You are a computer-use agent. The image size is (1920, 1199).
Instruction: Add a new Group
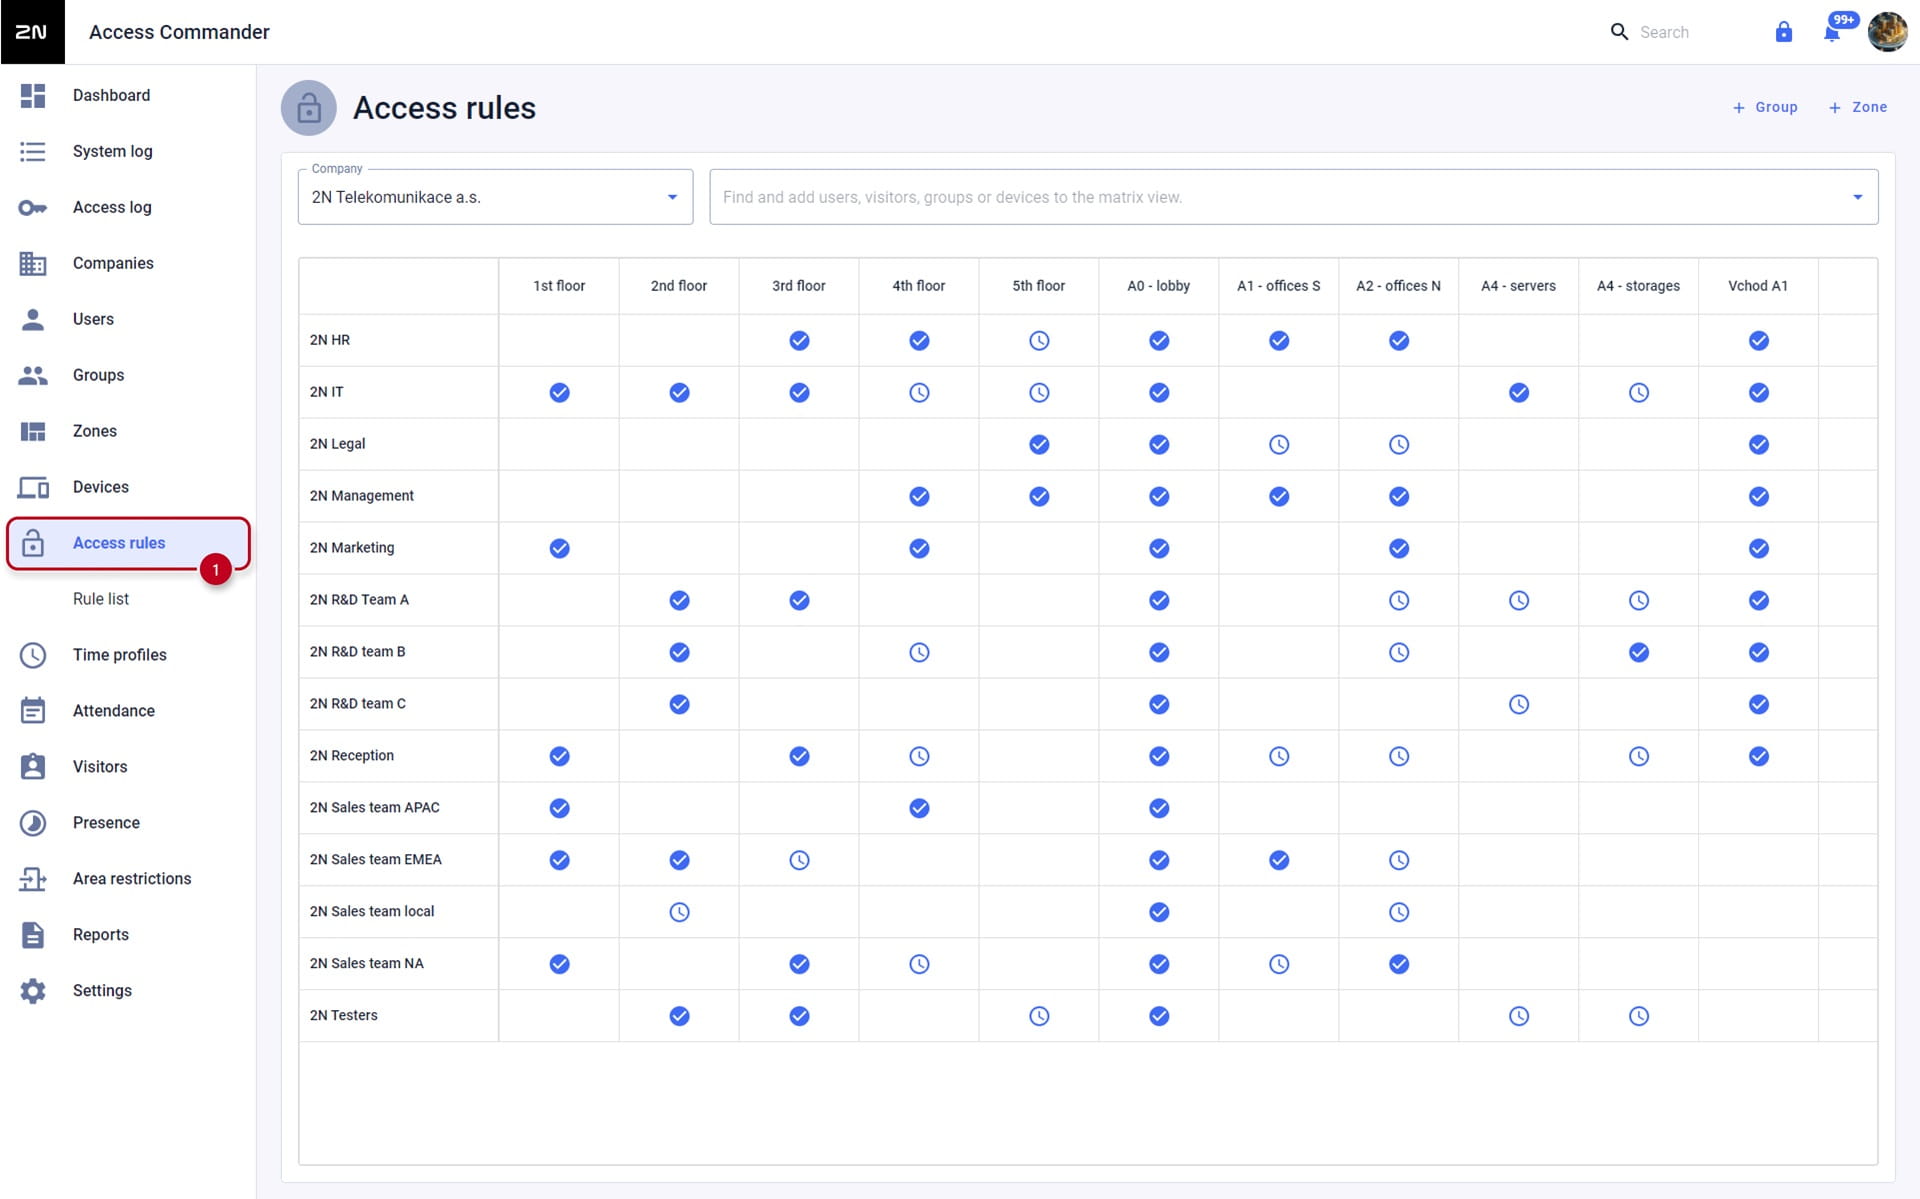[1765, 107]
